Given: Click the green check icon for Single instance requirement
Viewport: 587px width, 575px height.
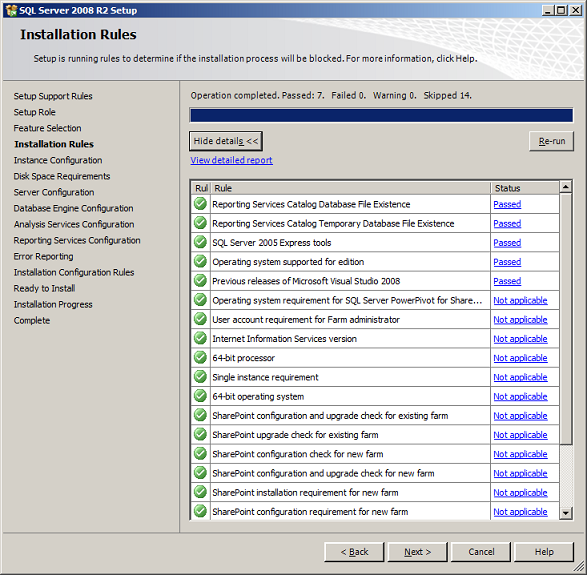Looking at the screenshot, I should pos(200,377).
